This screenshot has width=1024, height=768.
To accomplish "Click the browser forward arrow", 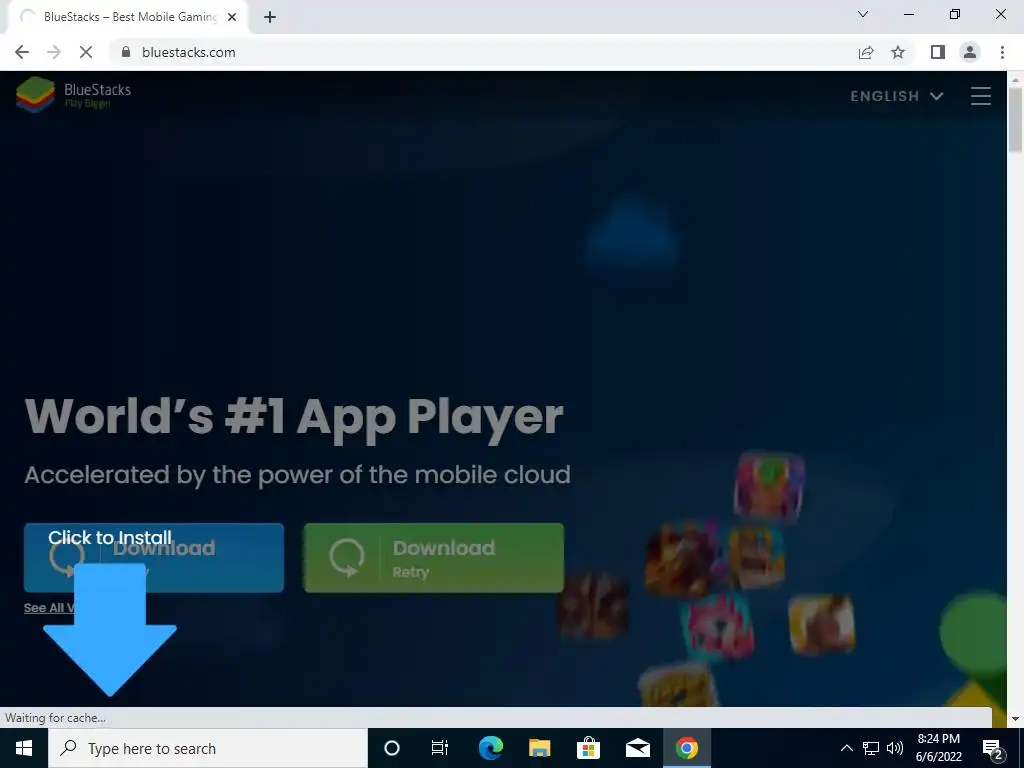I will [54, 52].
